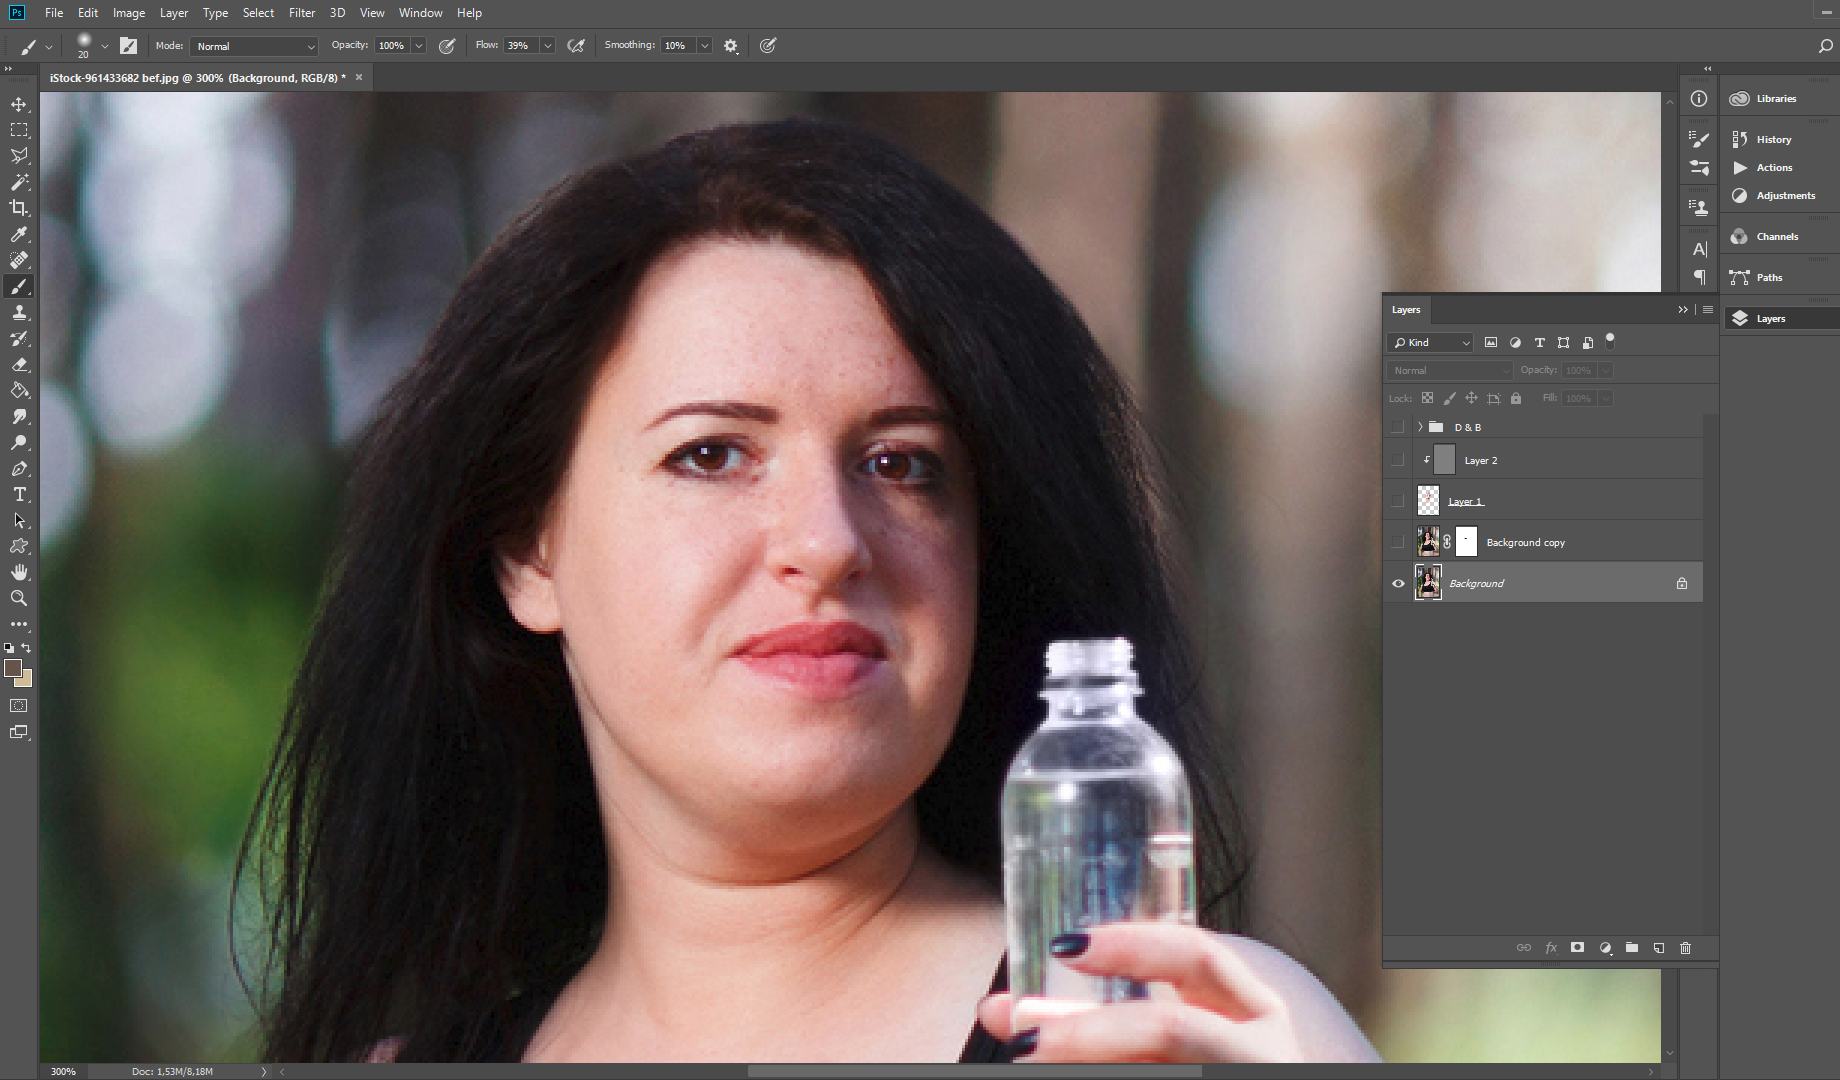
Task: Hide the Background layer
Action: [1398, 584]
